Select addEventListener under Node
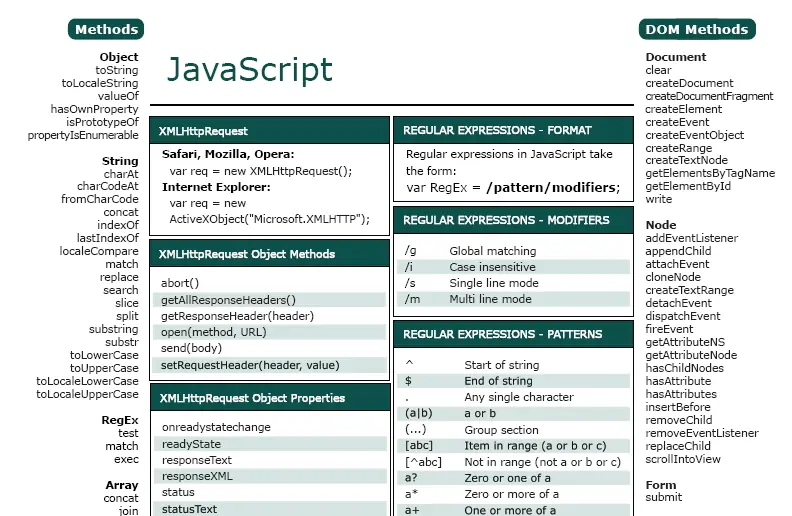The image size is (792, 516). 691,238
